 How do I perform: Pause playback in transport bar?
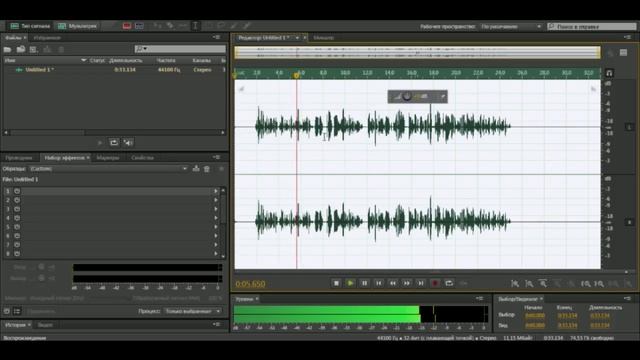tap(364, 283)
